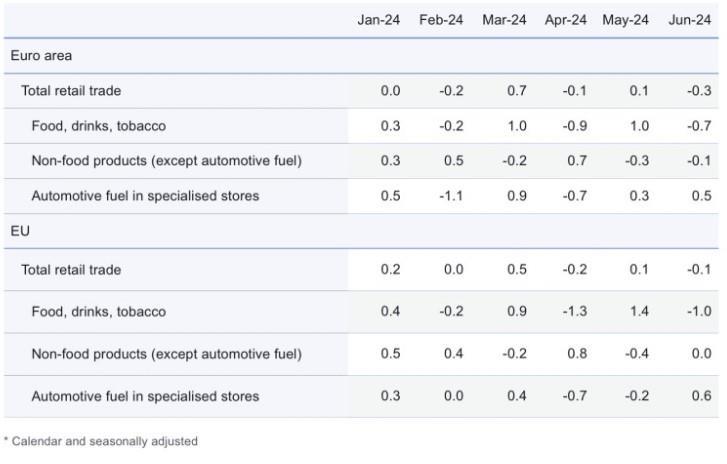
Task: Click EU 'Food, drinks, tobacco' row label
Action: coord(98,312)
